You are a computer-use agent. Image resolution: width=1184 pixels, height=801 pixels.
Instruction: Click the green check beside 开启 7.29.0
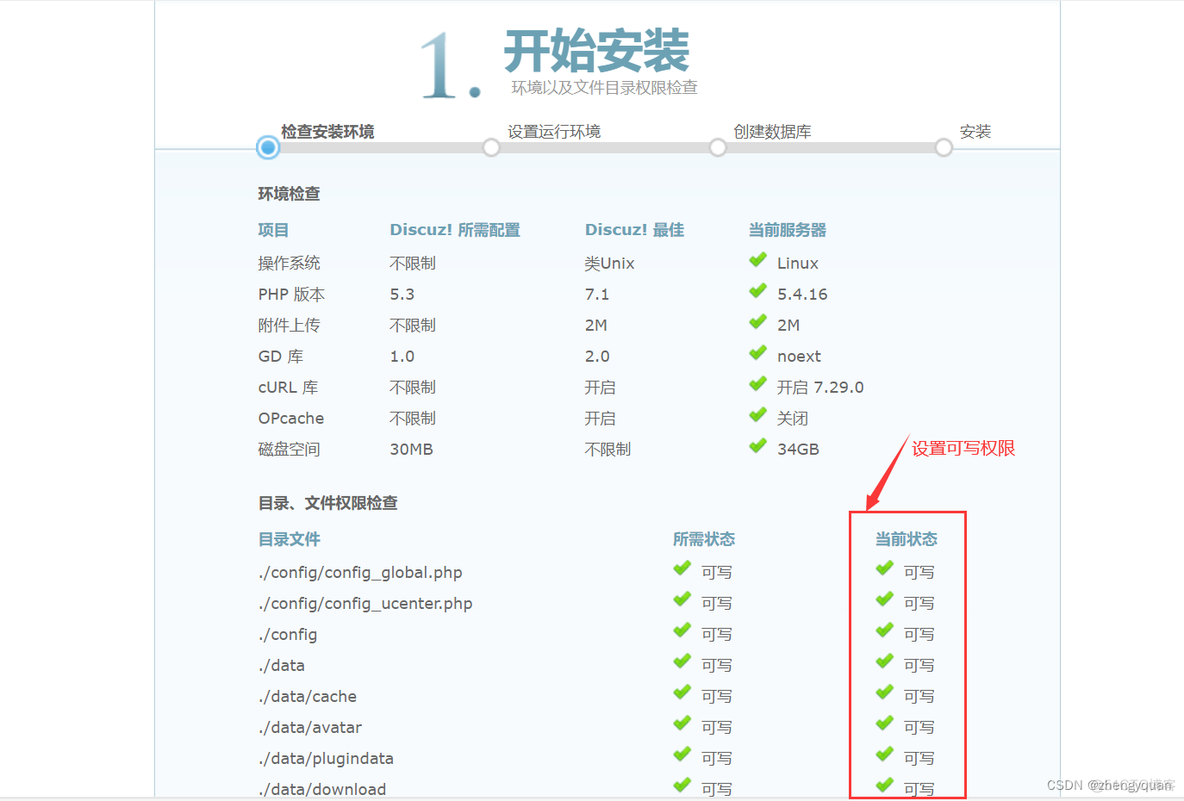[x=758, y=384]
